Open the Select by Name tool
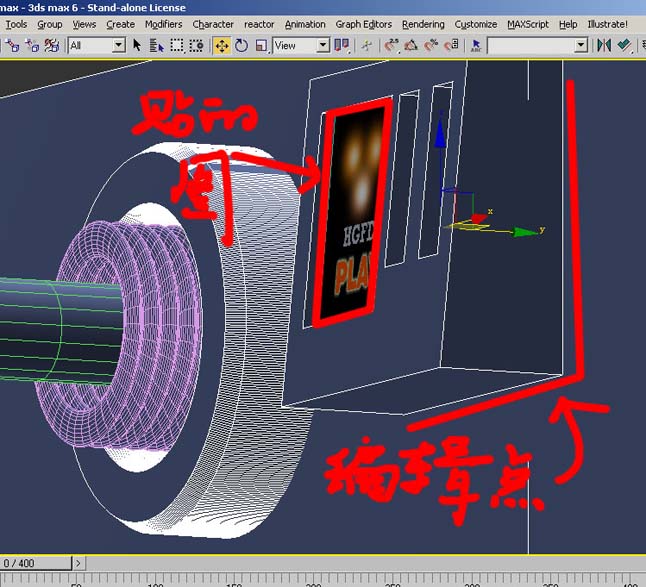This screenshot has width=646, height=587. tap(156, 45)
